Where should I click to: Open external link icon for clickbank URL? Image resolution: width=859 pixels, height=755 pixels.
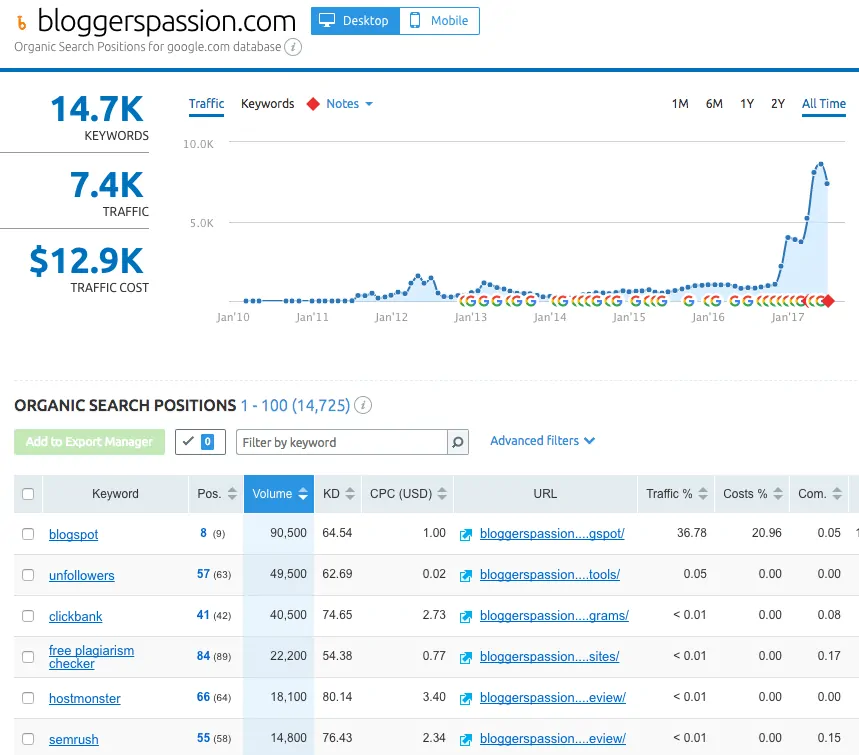tap(465, 616)
